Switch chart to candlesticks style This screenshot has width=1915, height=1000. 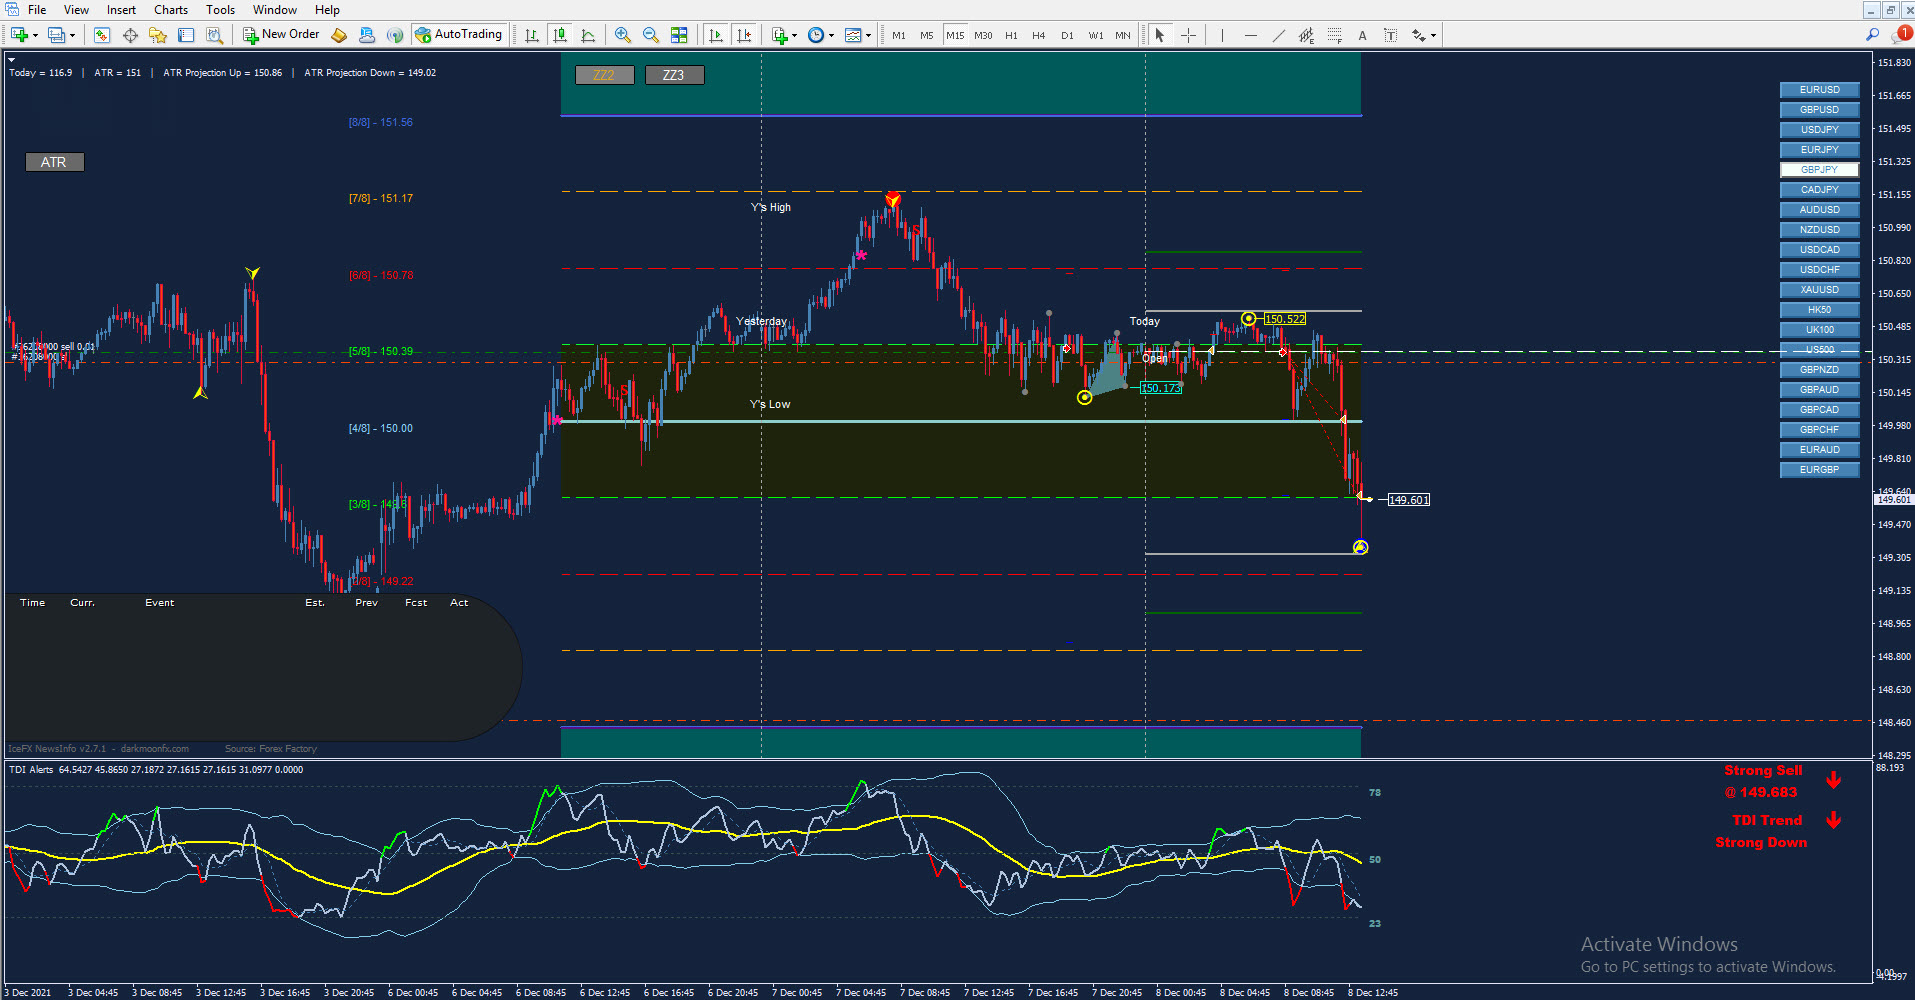560,35
